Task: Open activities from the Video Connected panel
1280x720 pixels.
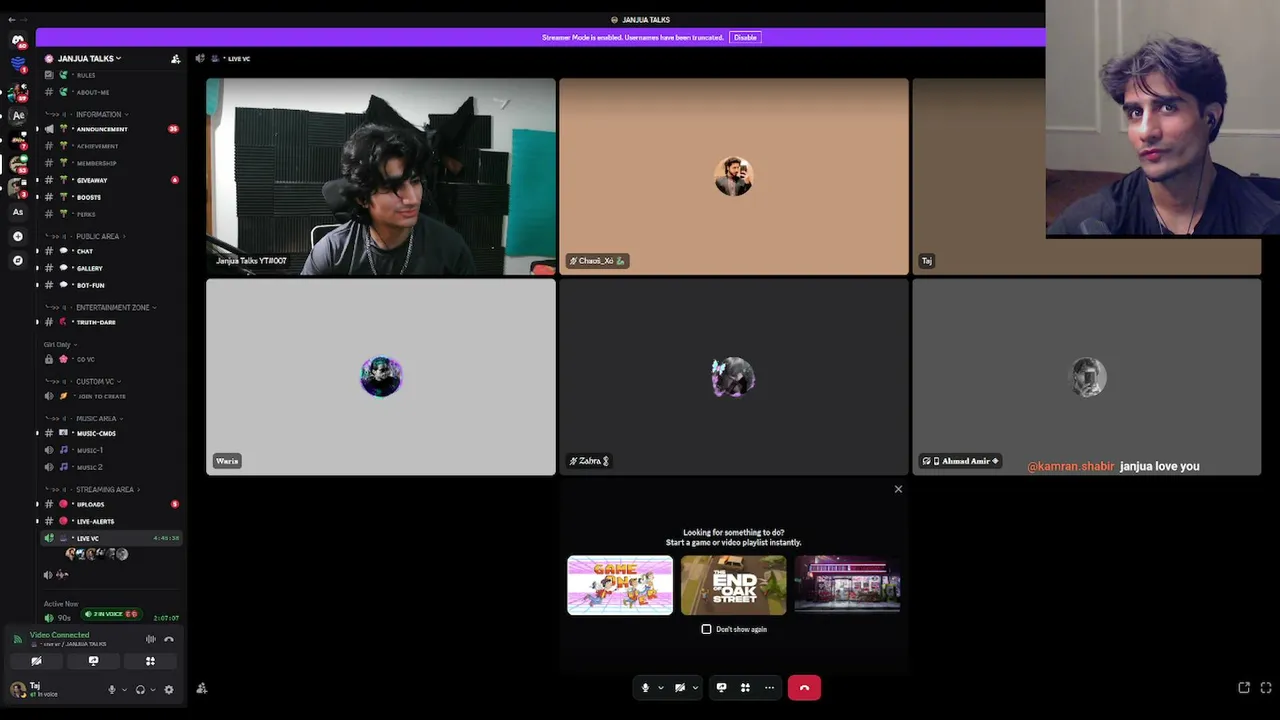Action: [150, 661]
